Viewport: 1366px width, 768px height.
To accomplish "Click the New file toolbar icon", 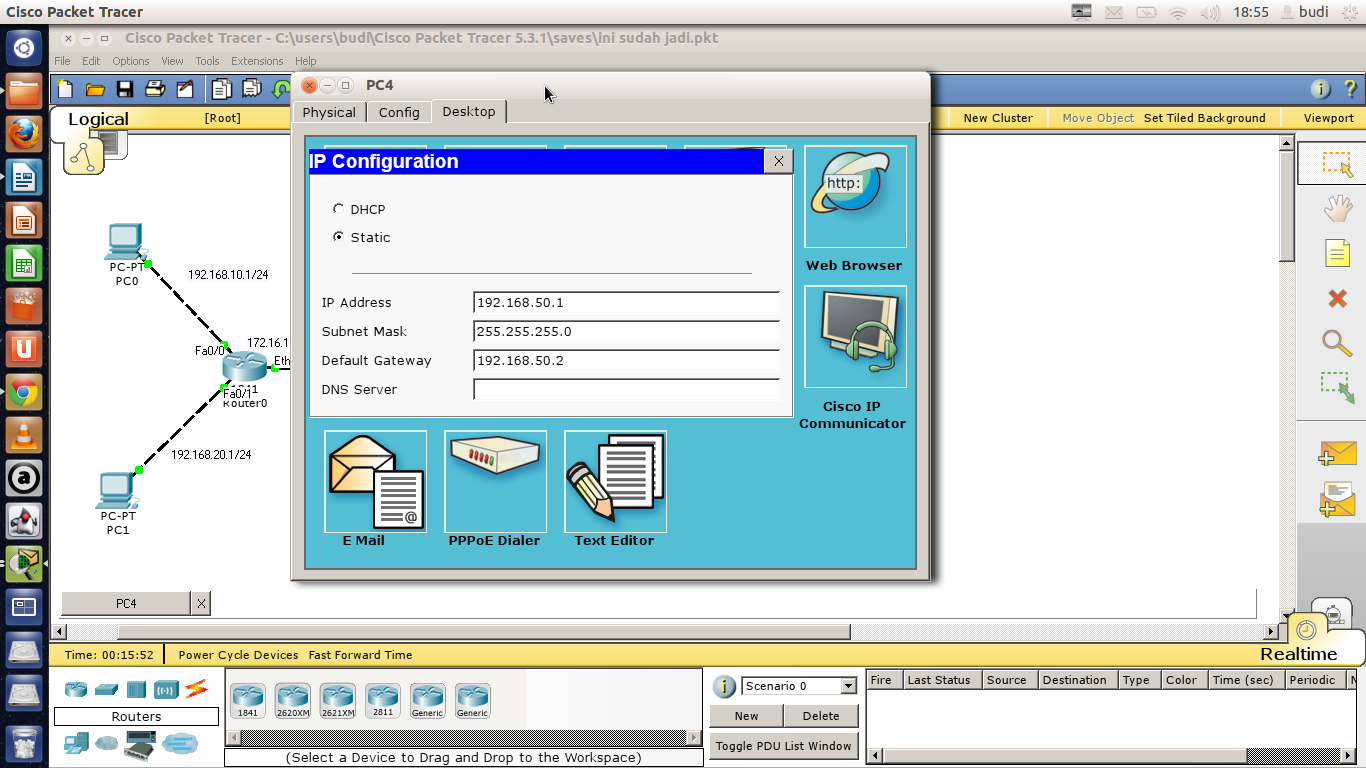I will tap(65, 89).
